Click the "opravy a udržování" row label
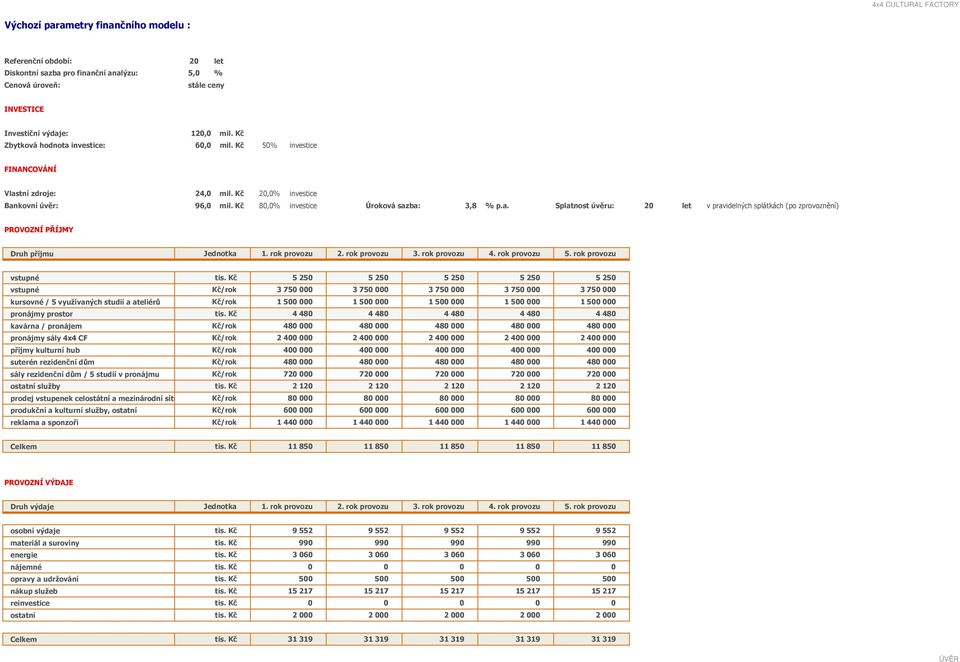 click(44, 579)
